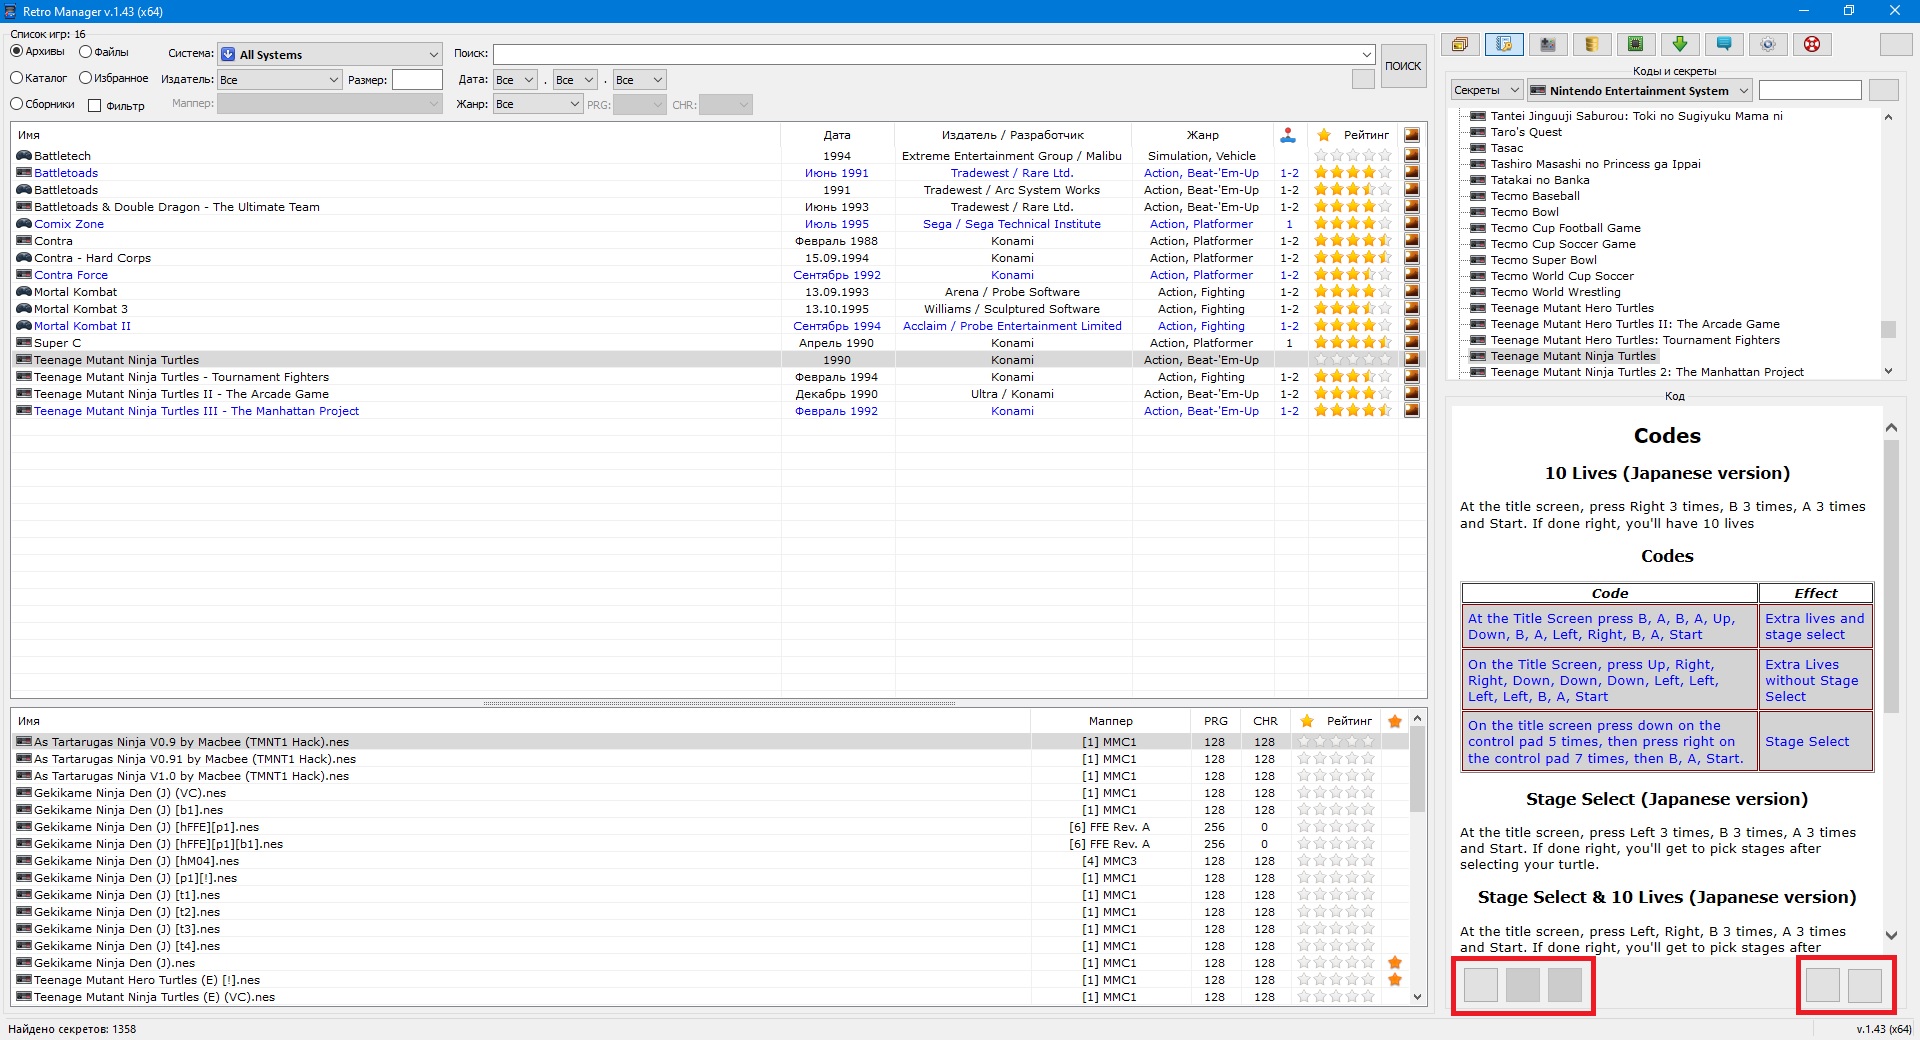The image size is (1920, 1040).
Task: Expand the All Systems dropdown
Action: (x=330, y=55)
